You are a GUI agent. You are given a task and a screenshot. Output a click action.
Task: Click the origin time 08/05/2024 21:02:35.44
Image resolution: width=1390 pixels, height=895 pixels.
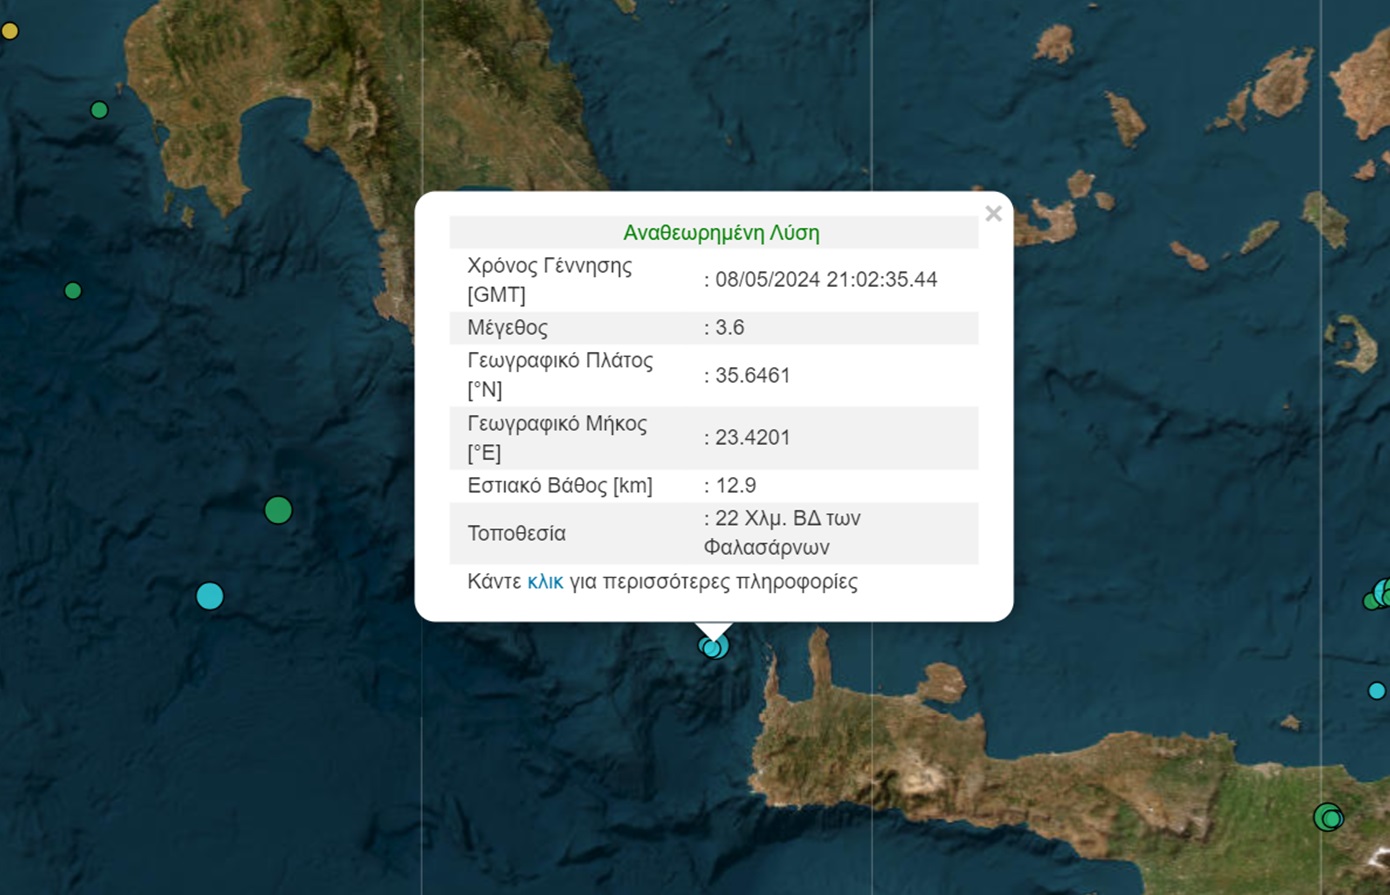click(826, 280)
